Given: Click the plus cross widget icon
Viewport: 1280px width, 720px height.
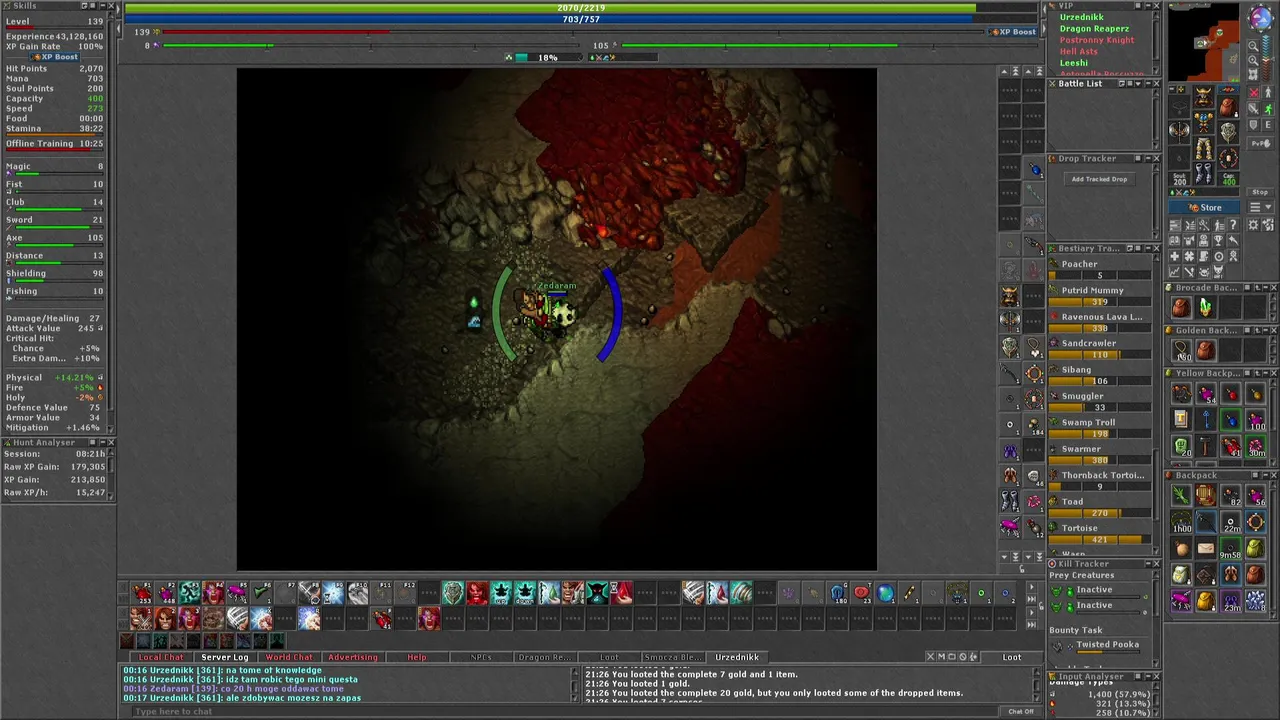Looking at the screenshot, I should [x=1175, y=256].
